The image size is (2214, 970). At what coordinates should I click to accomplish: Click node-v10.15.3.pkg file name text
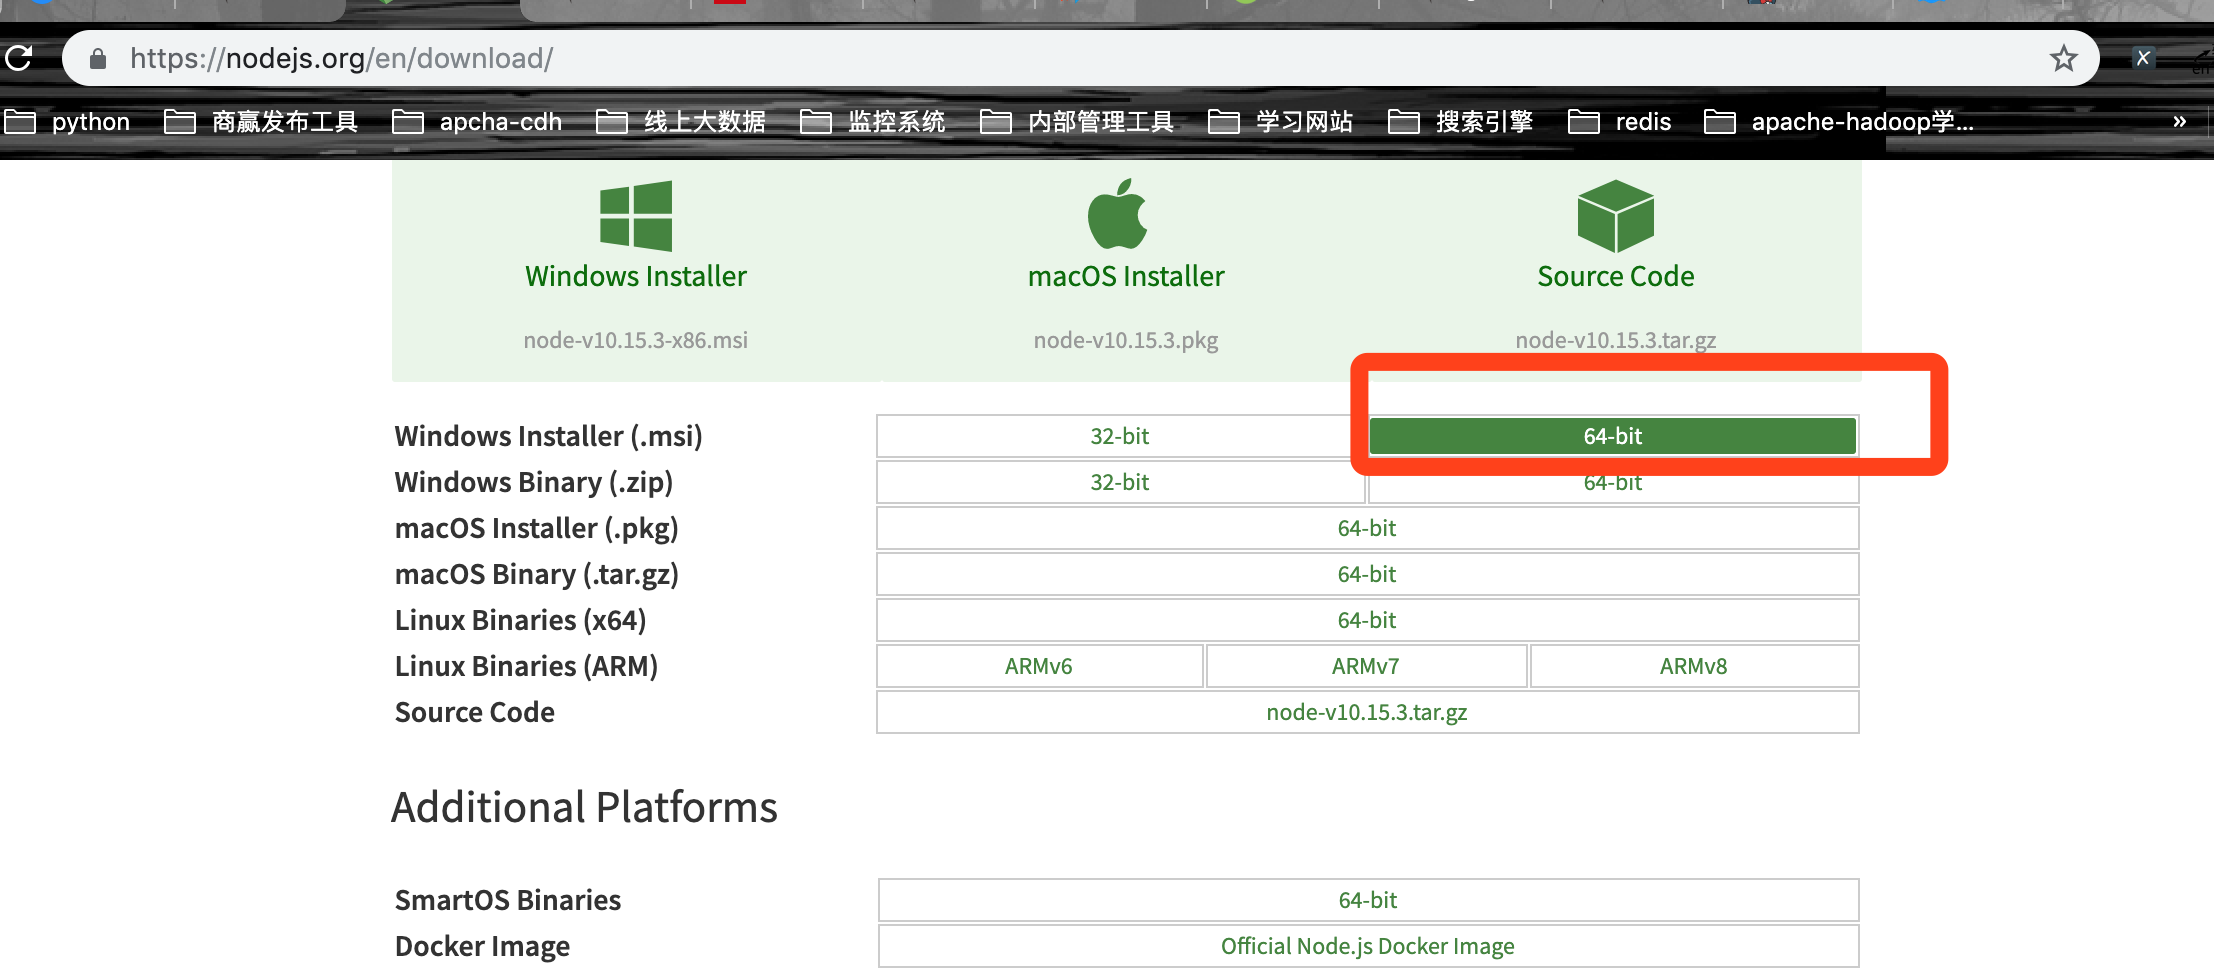[x=1126, y=340]
